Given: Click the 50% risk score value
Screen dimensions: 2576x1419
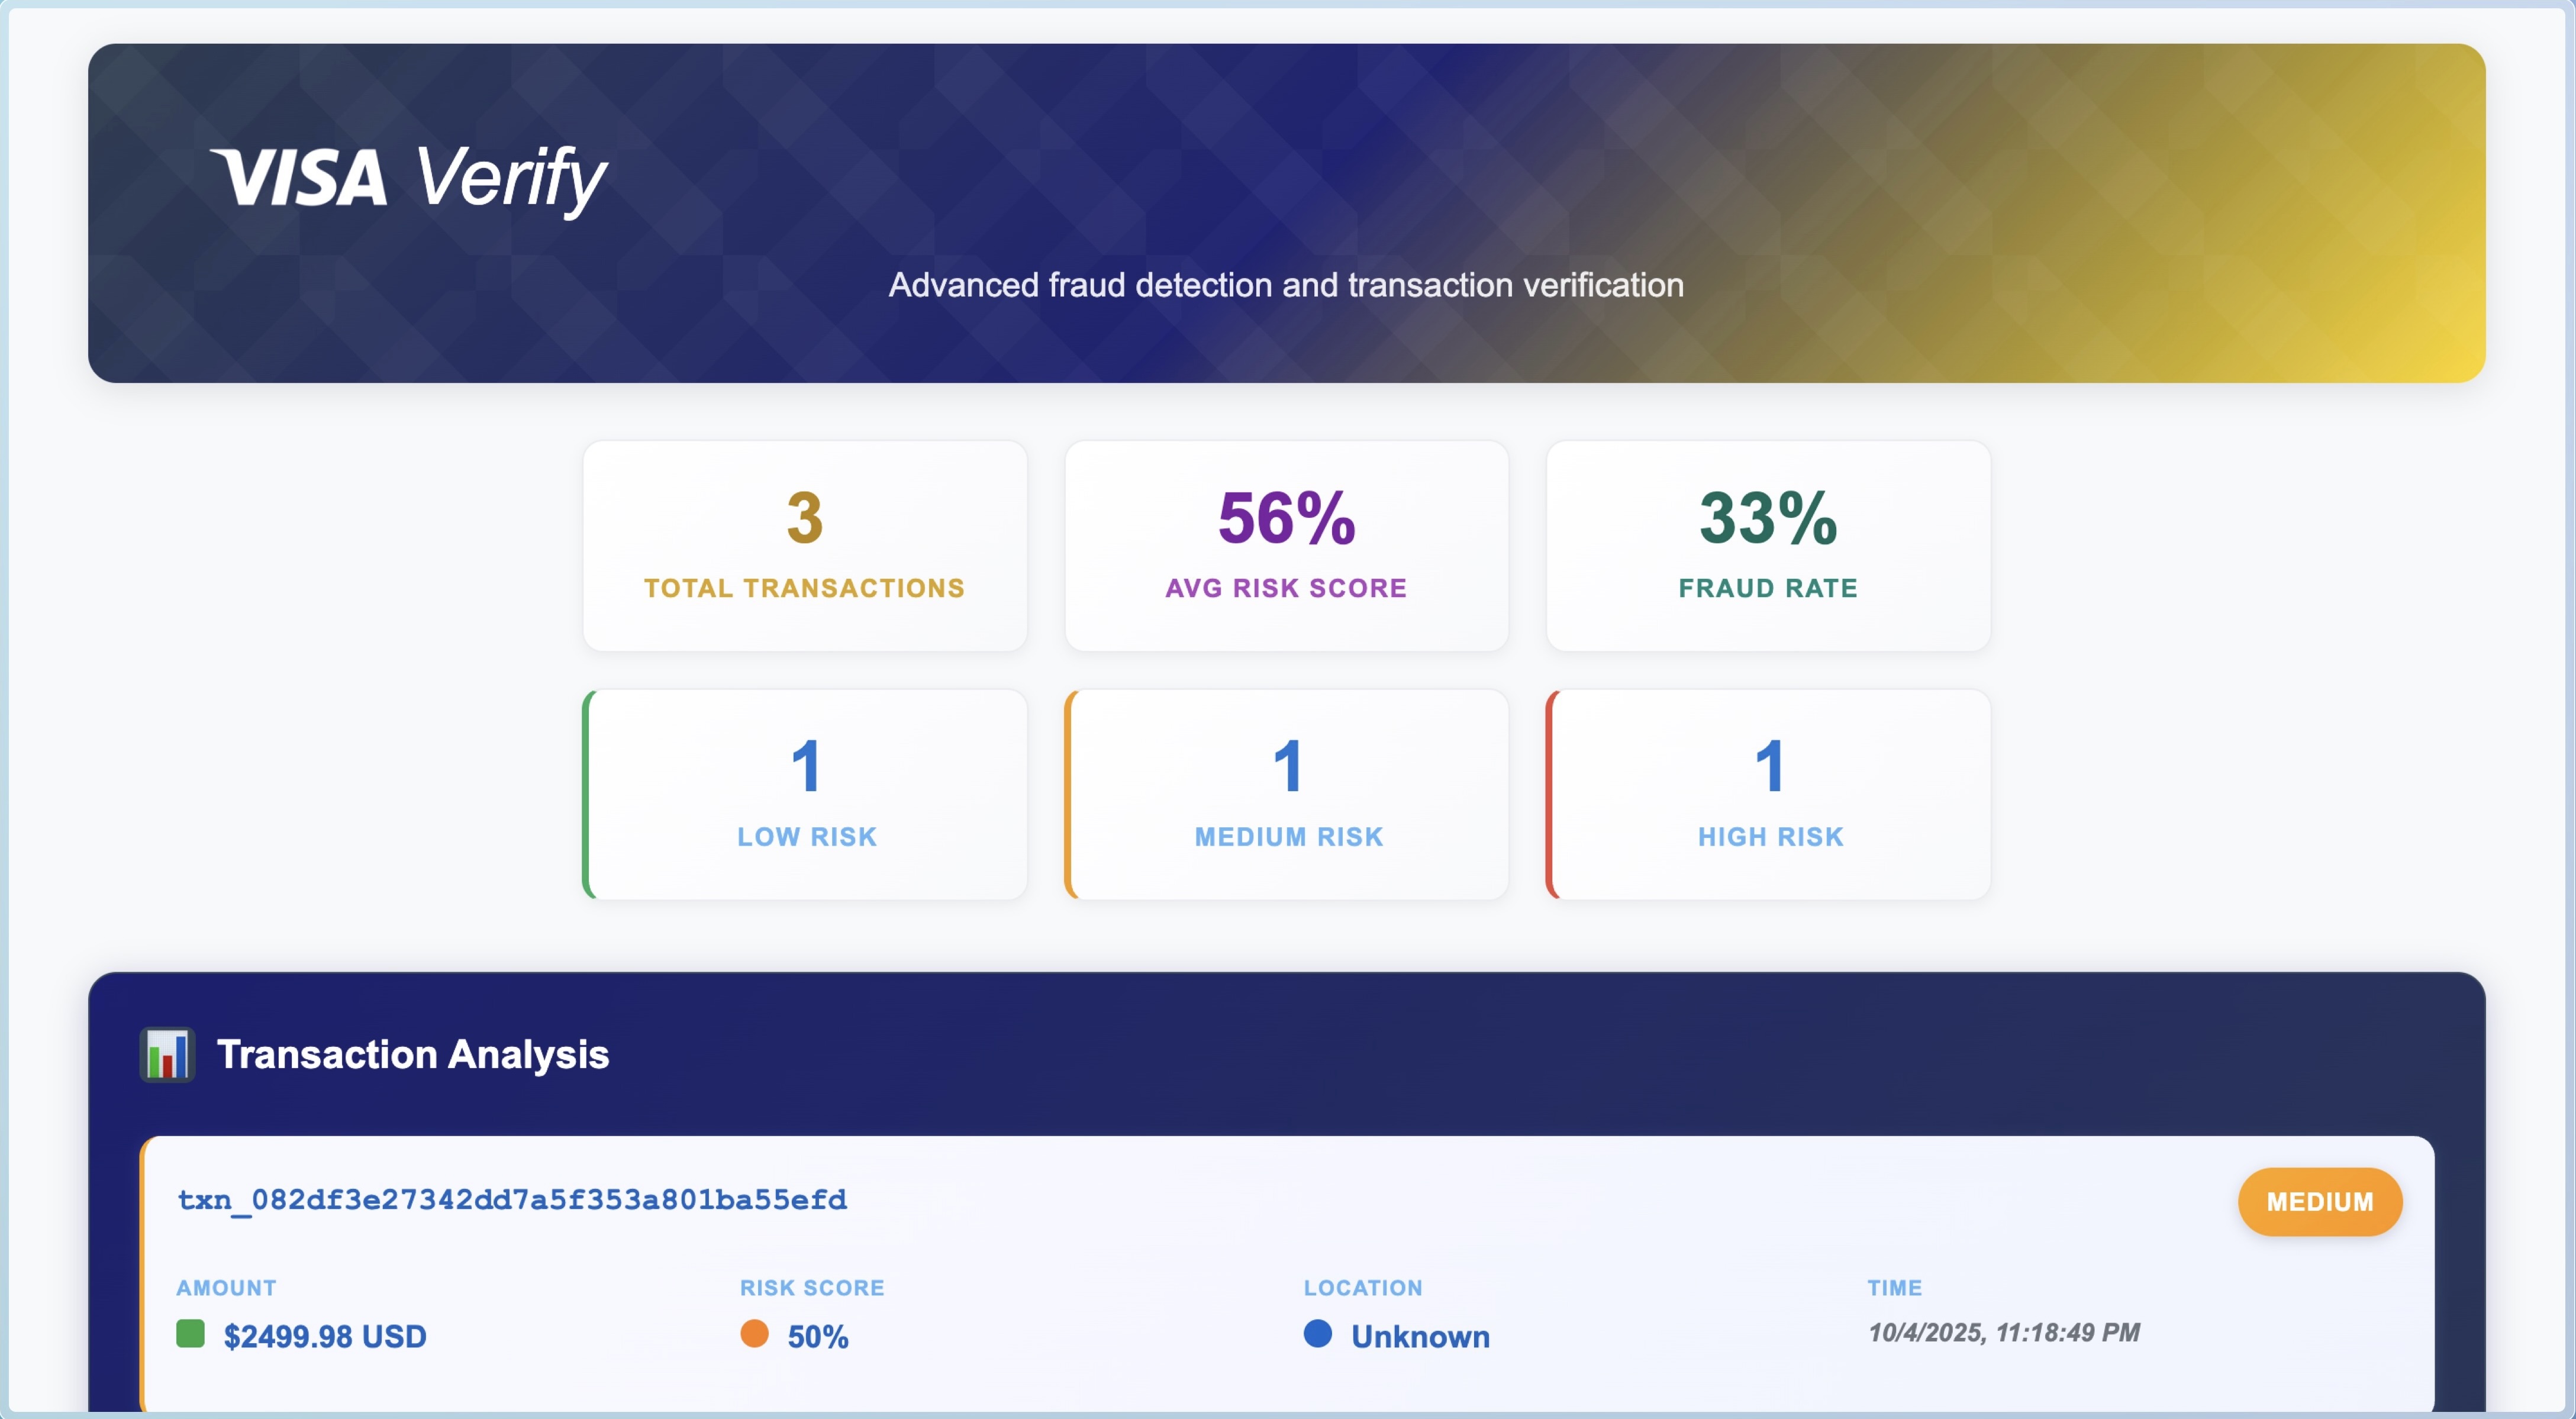Looking at the screenshot, I should pos(818,1337).
